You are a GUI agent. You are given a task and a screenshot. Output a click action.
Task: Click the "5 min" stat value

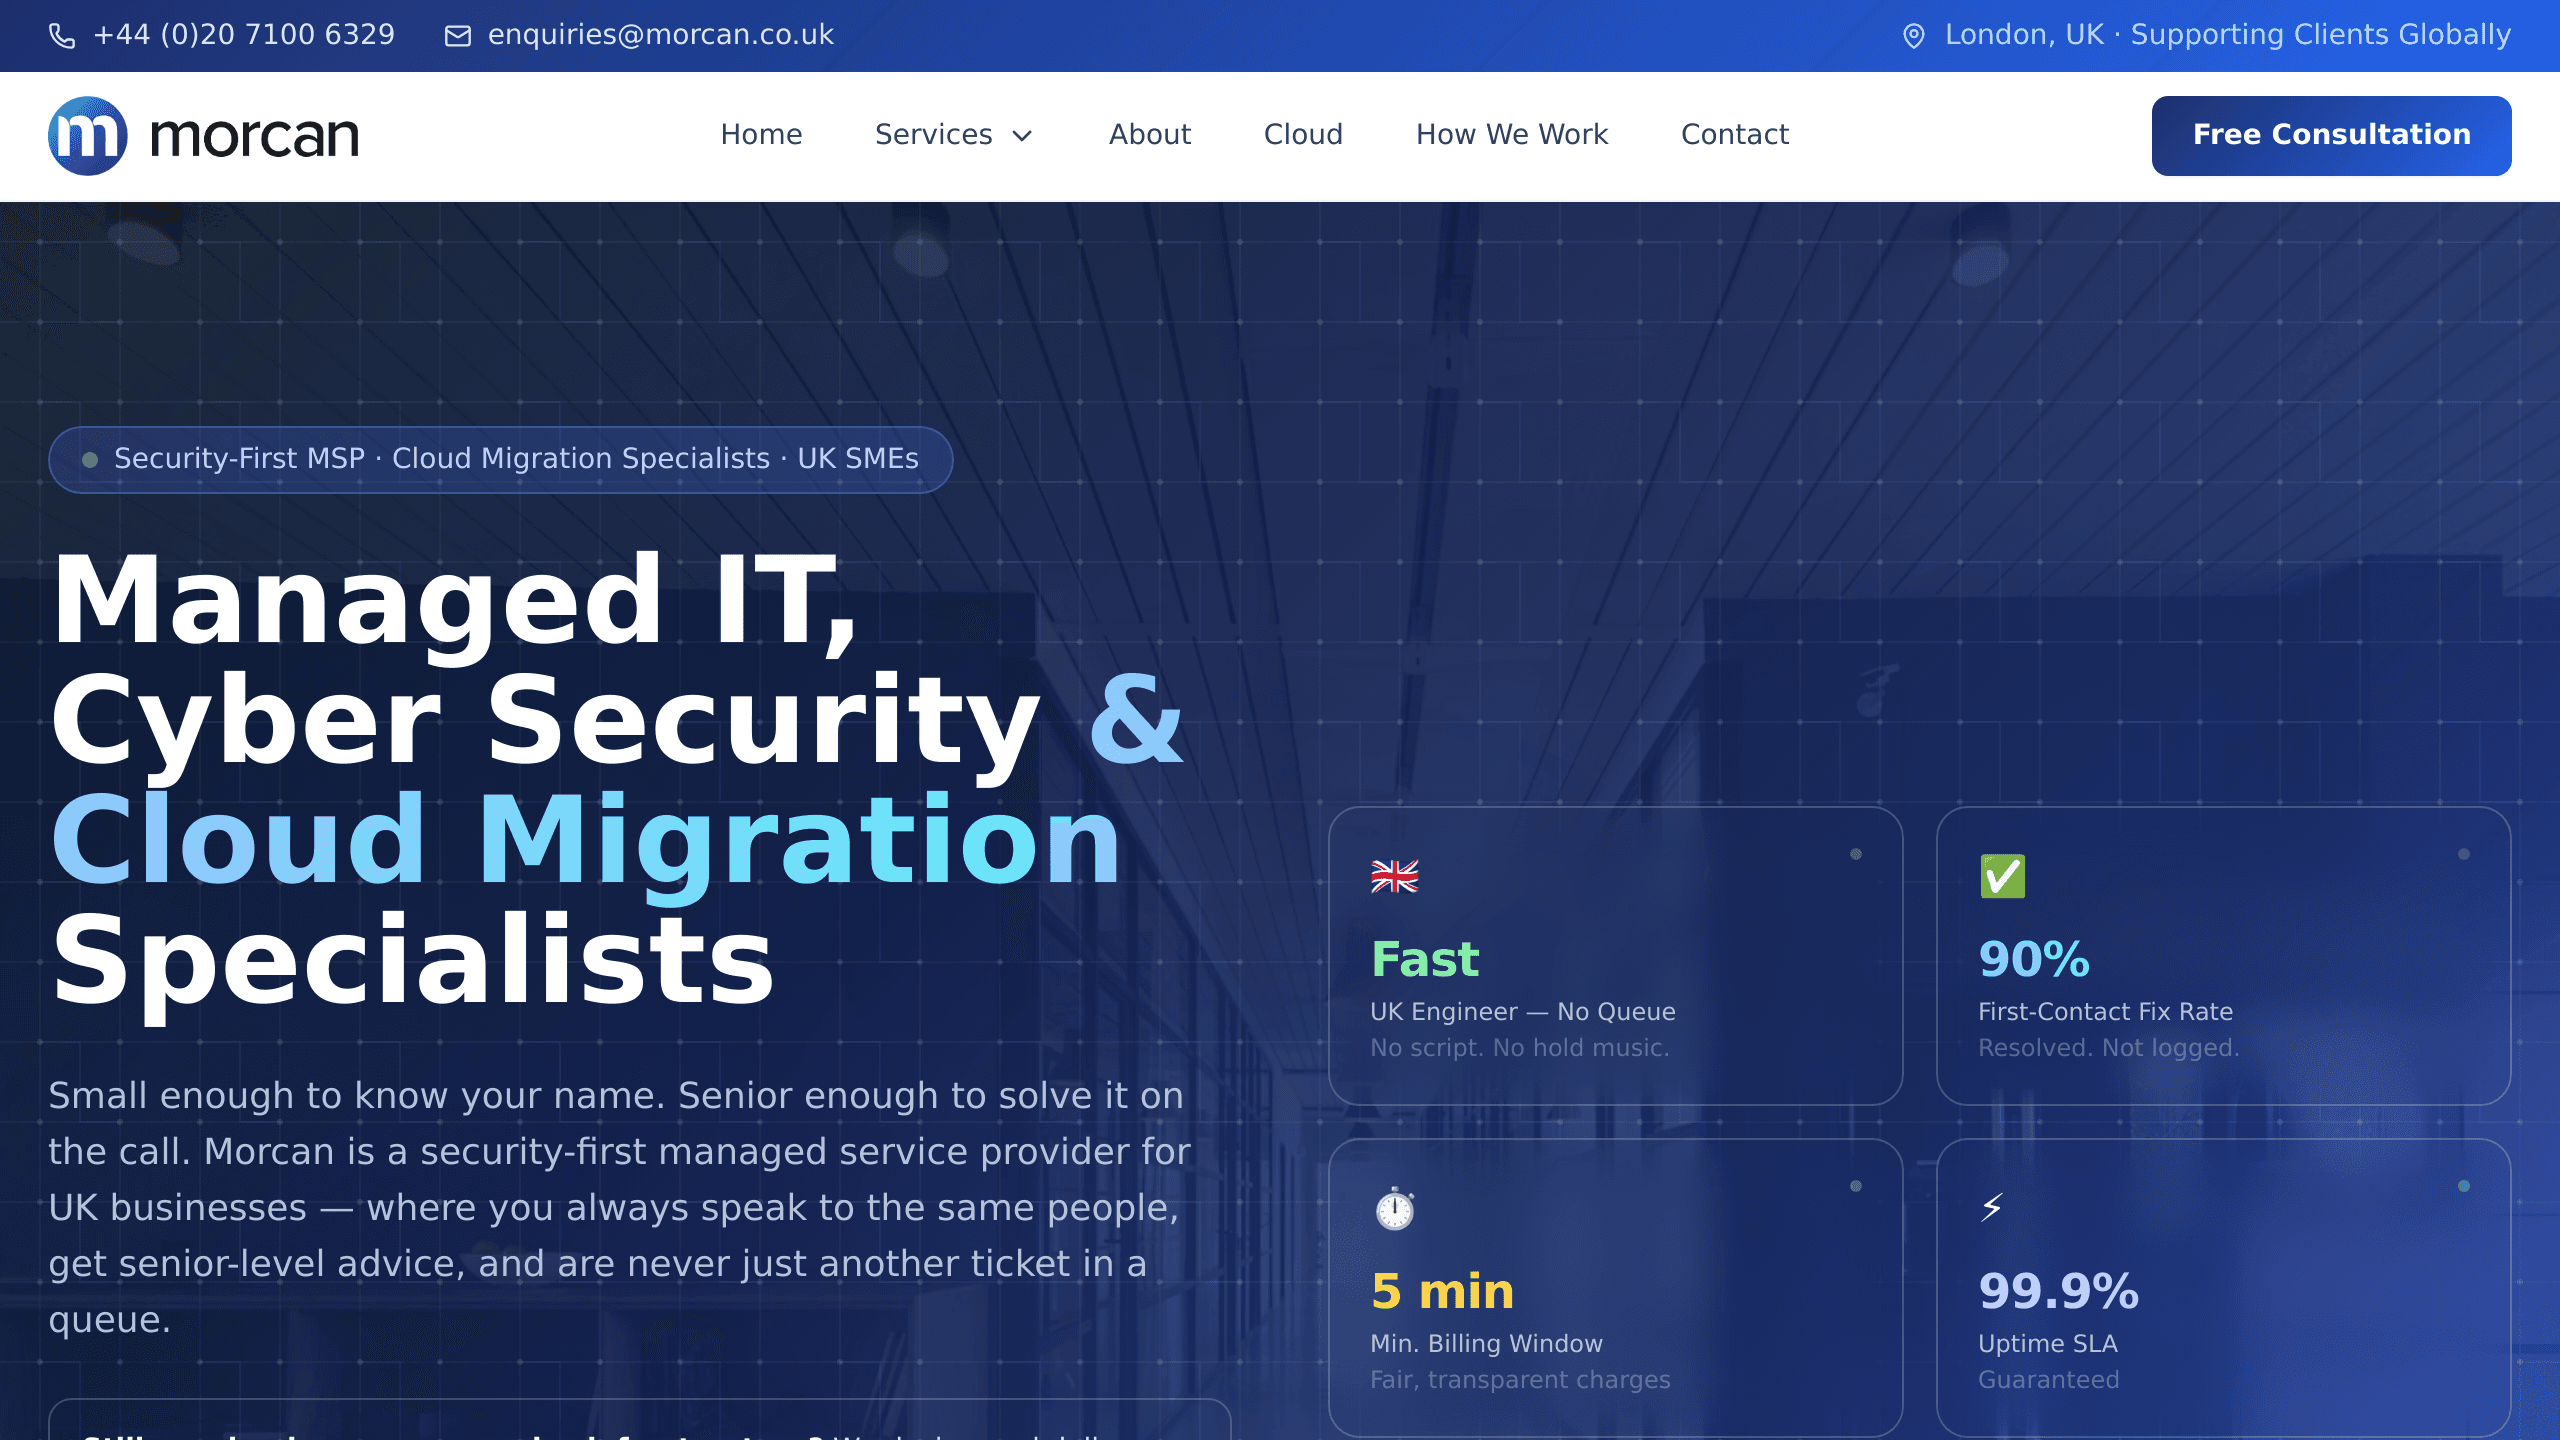click(1443, 1292)
